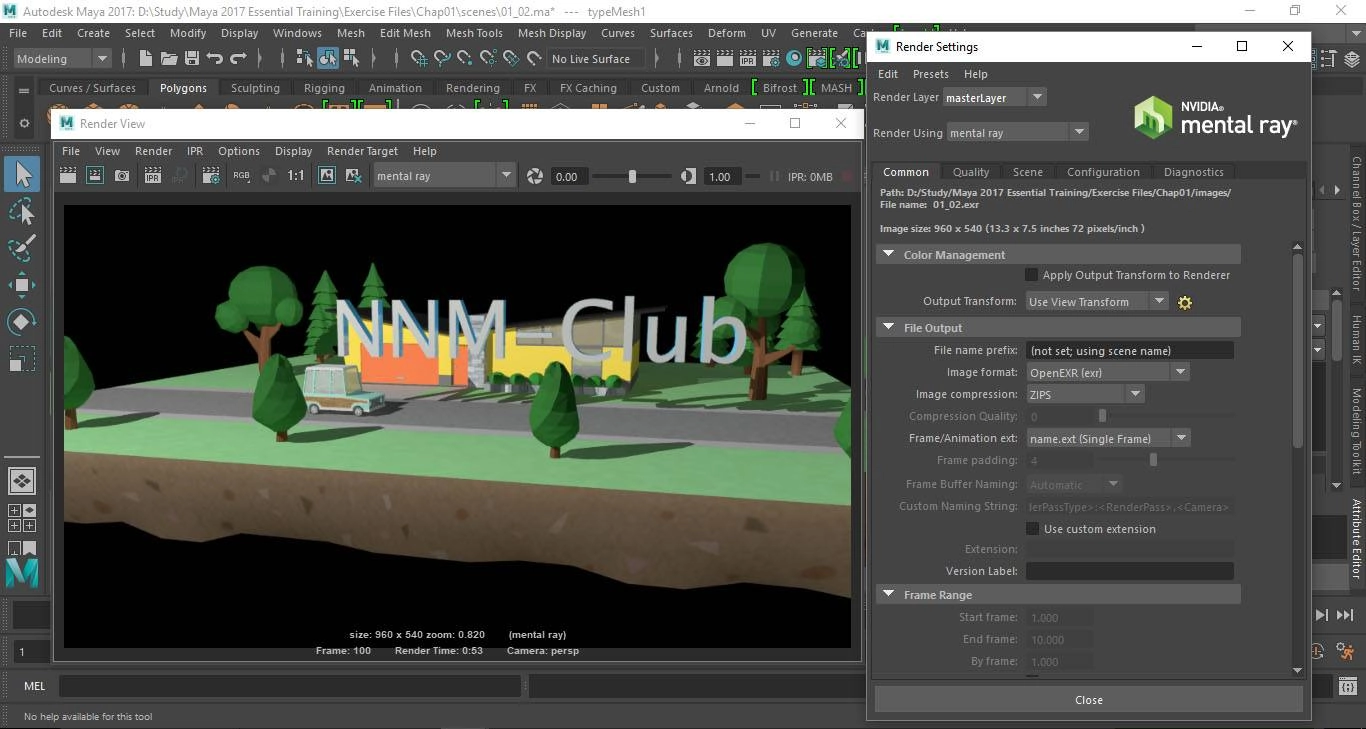Open render settings icon in Render View toolbar
This screenshot has width=1366, height=729.
(211, 176)
